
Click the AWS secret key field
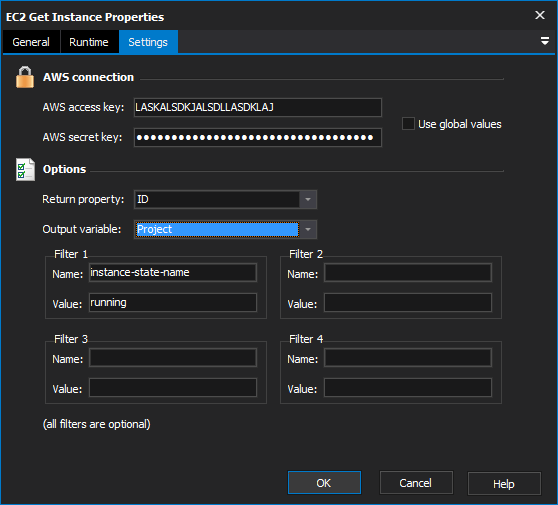(x=258, y=137)
